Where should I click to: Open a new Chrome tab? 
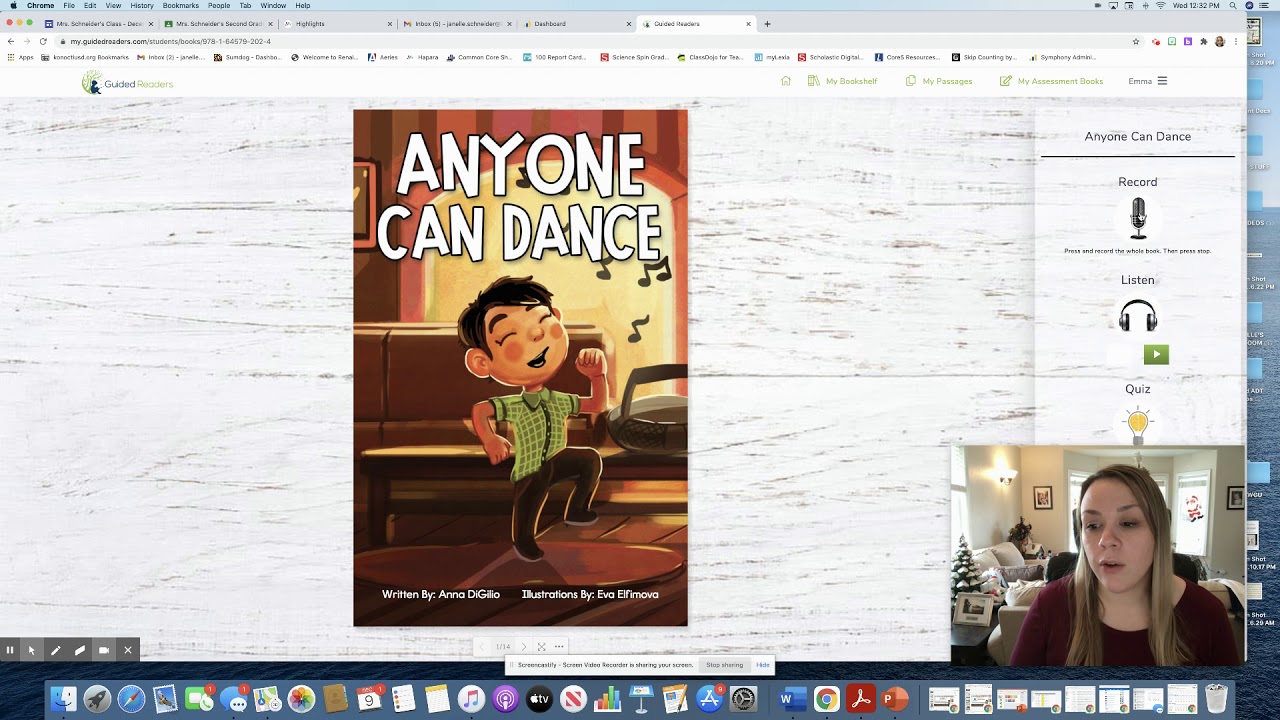(767, 23)
